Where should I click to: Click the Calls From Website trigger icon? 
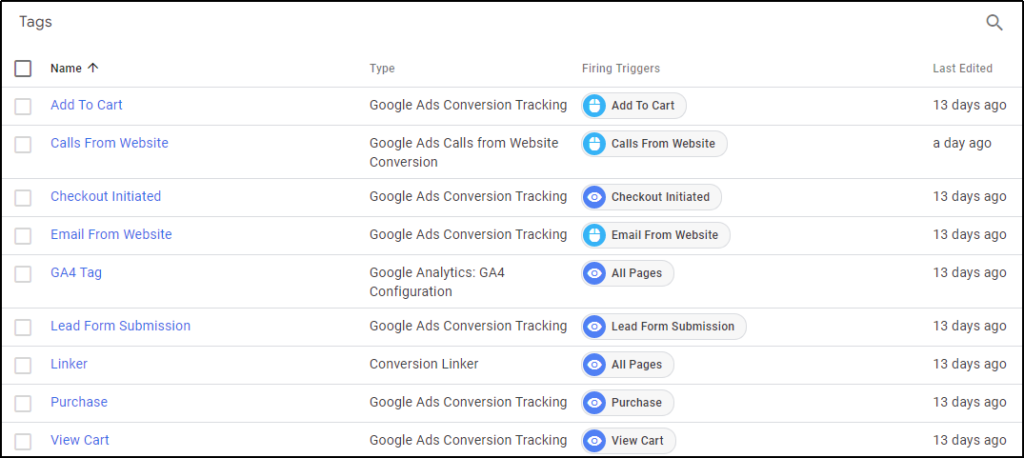pyautogui.click(x=594, y=144)
